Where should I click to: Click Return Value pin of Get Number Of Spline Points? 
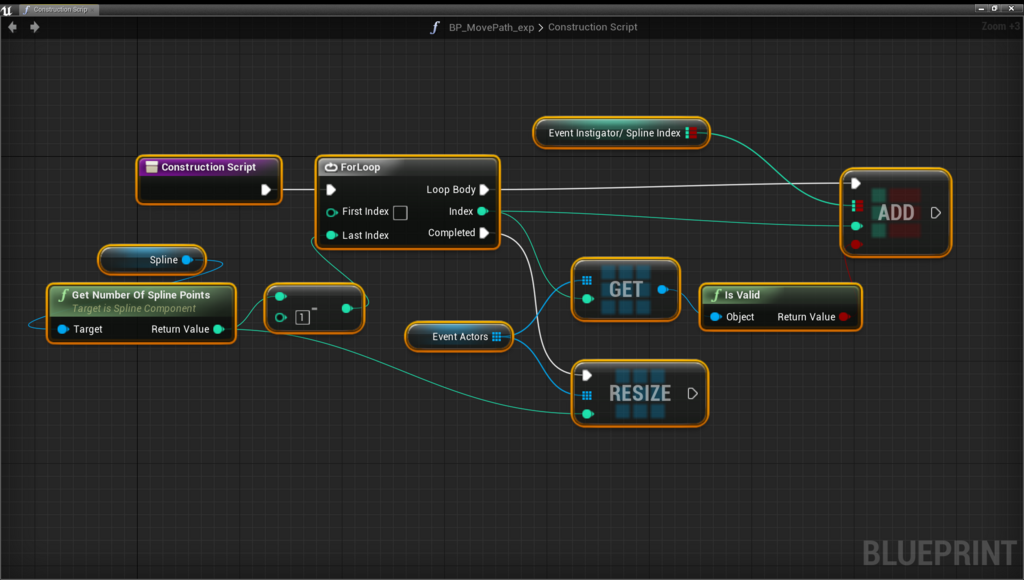(219, 329)
